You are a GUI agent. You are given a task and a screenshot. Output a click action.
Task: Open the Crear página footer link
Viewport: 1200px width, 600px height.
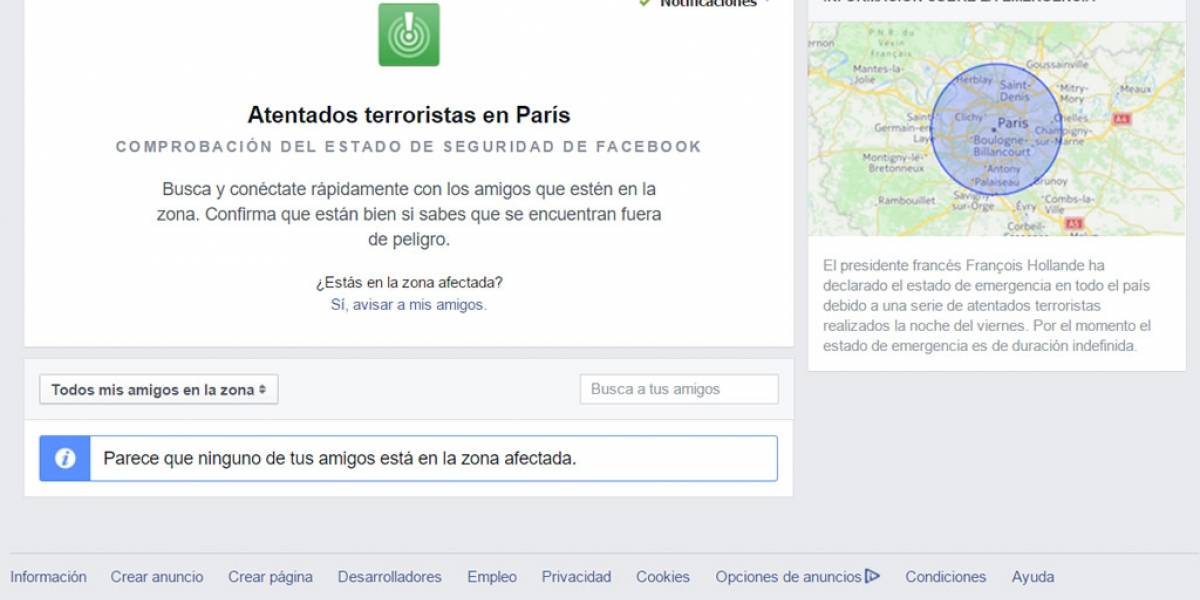(270, 577)
